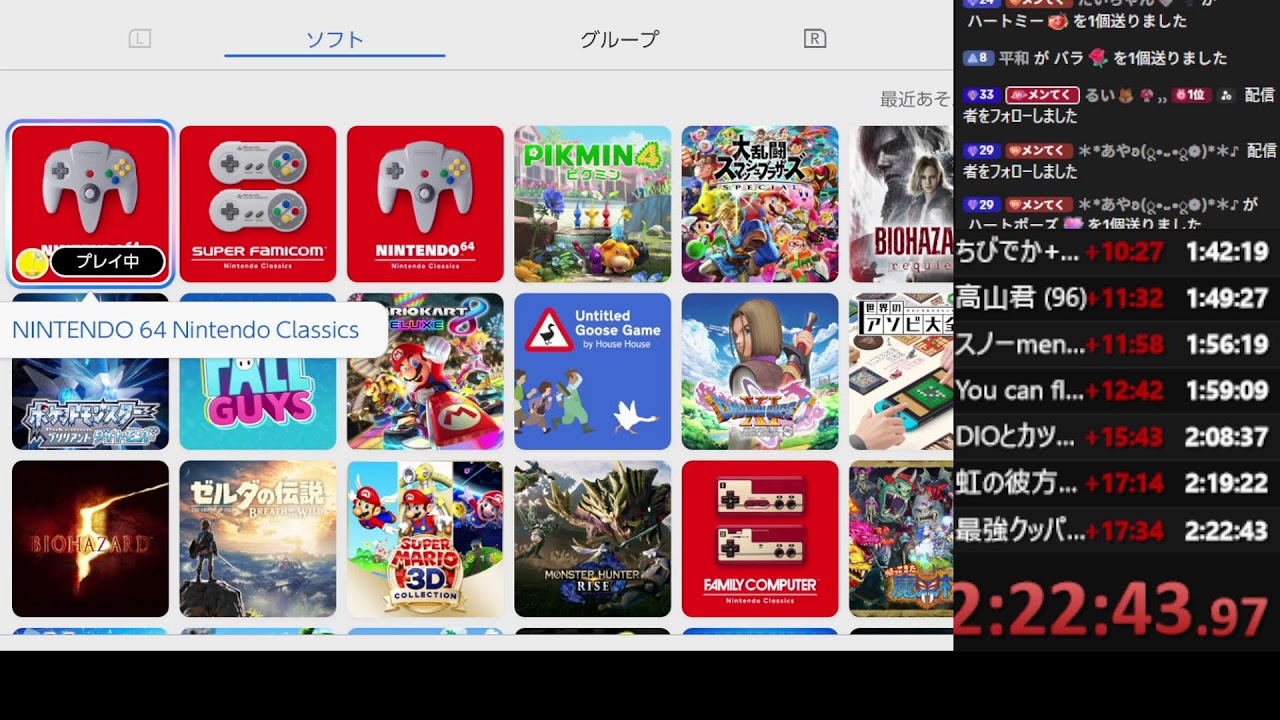The image size is (1280, 720).
Task: Switch to the ソフト tab
Action: click(335, 40)
